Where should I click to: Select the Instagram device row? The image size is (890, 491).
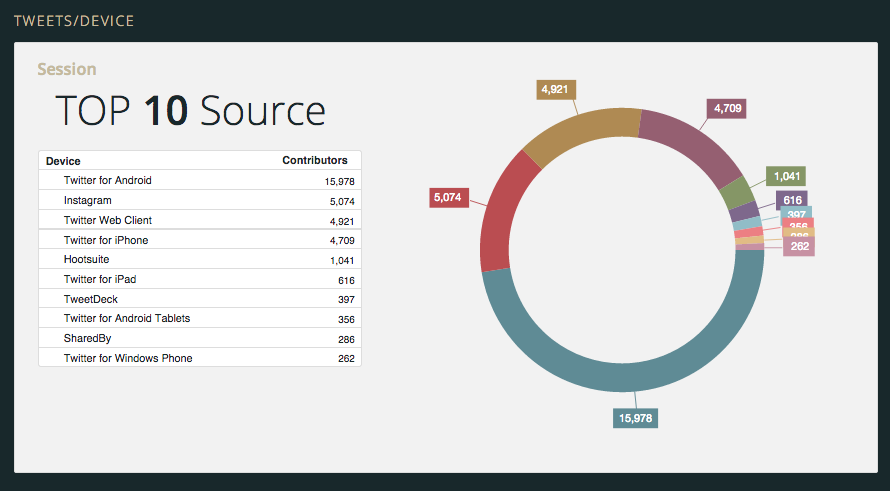pyautogui.click(x=200, y=200)
